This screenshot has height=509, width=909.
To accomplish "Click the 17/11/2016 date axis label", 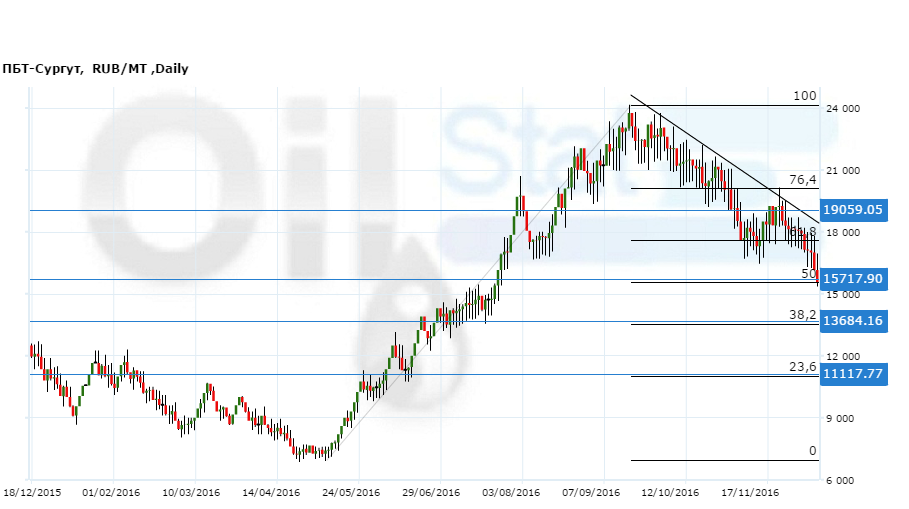I will [750, 493].
